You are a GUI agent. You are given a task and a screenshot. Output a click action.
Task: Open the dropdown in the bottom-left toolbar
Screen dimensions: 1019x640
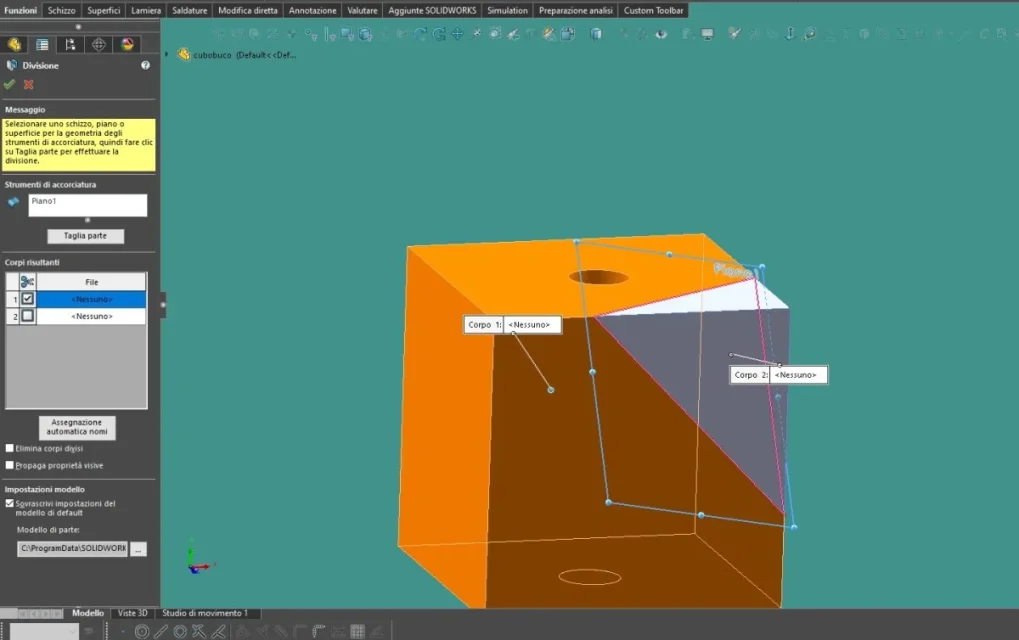pos(73,631)
